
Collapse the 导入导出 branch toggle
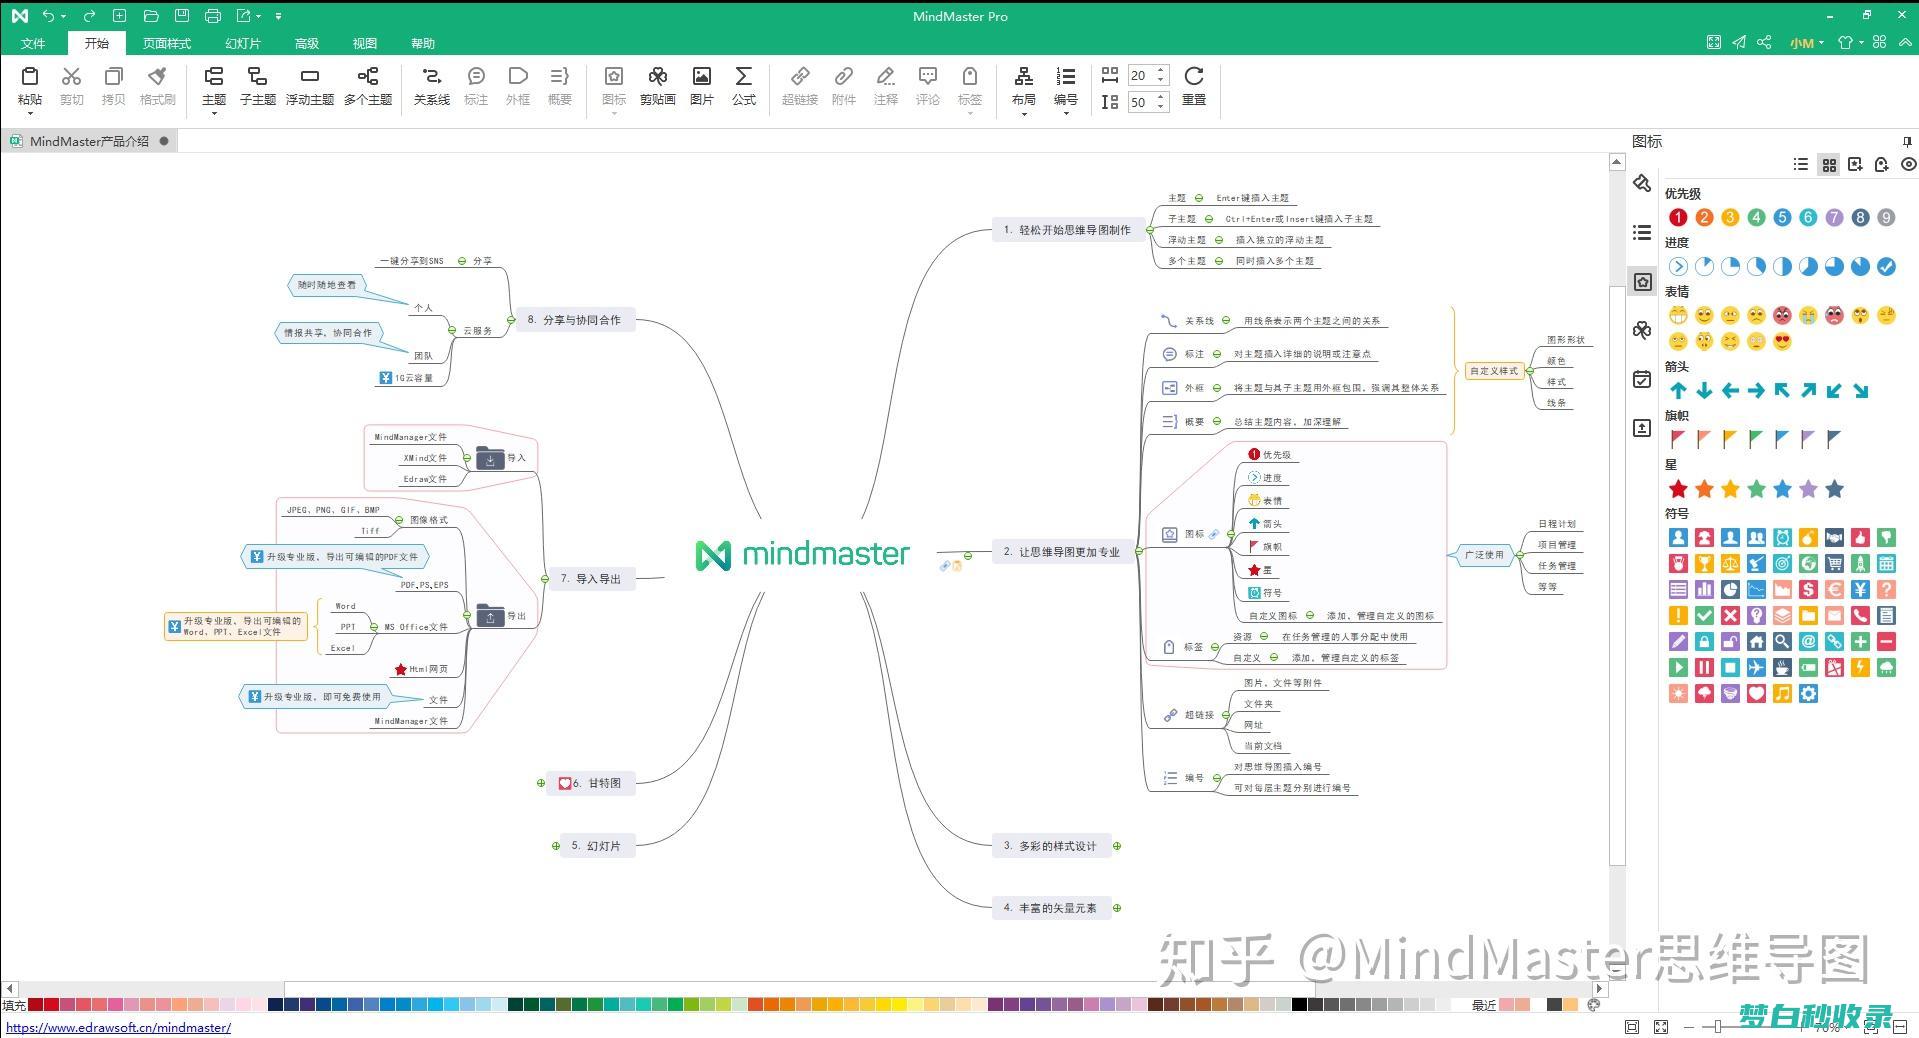click(545, 578)
